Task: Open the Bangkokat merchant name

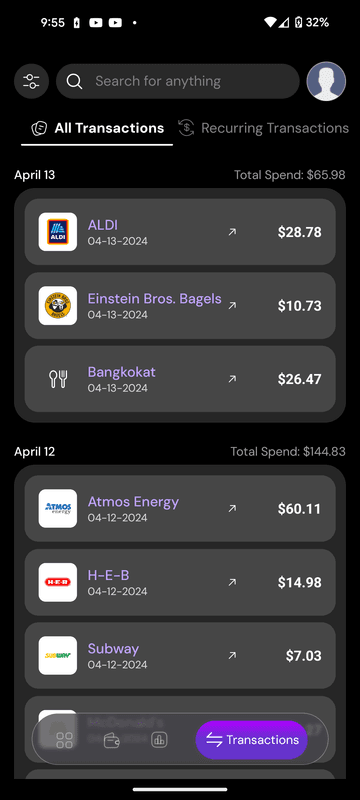Action: 121,372
